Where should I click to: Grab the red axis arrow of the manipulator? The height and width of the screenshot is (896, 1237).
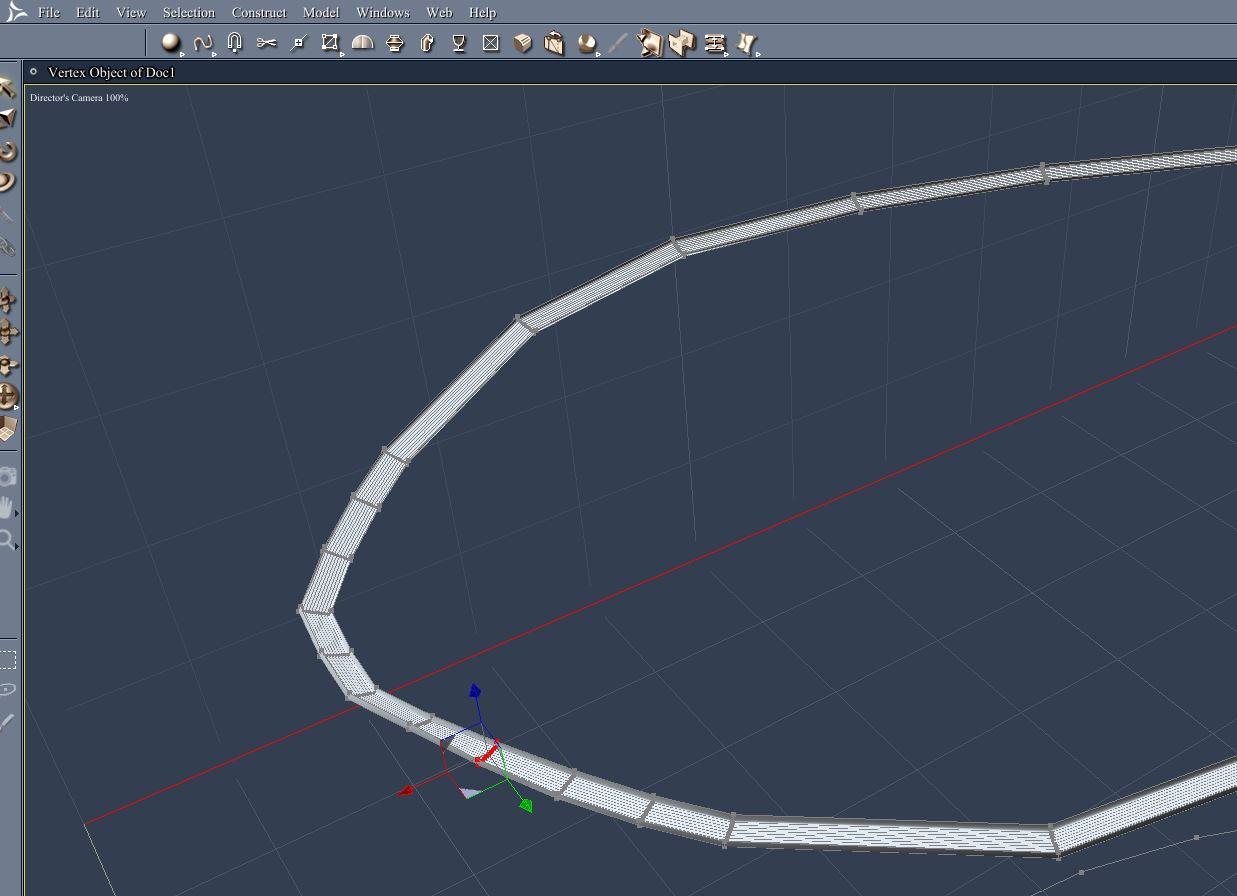pos(405,791)
